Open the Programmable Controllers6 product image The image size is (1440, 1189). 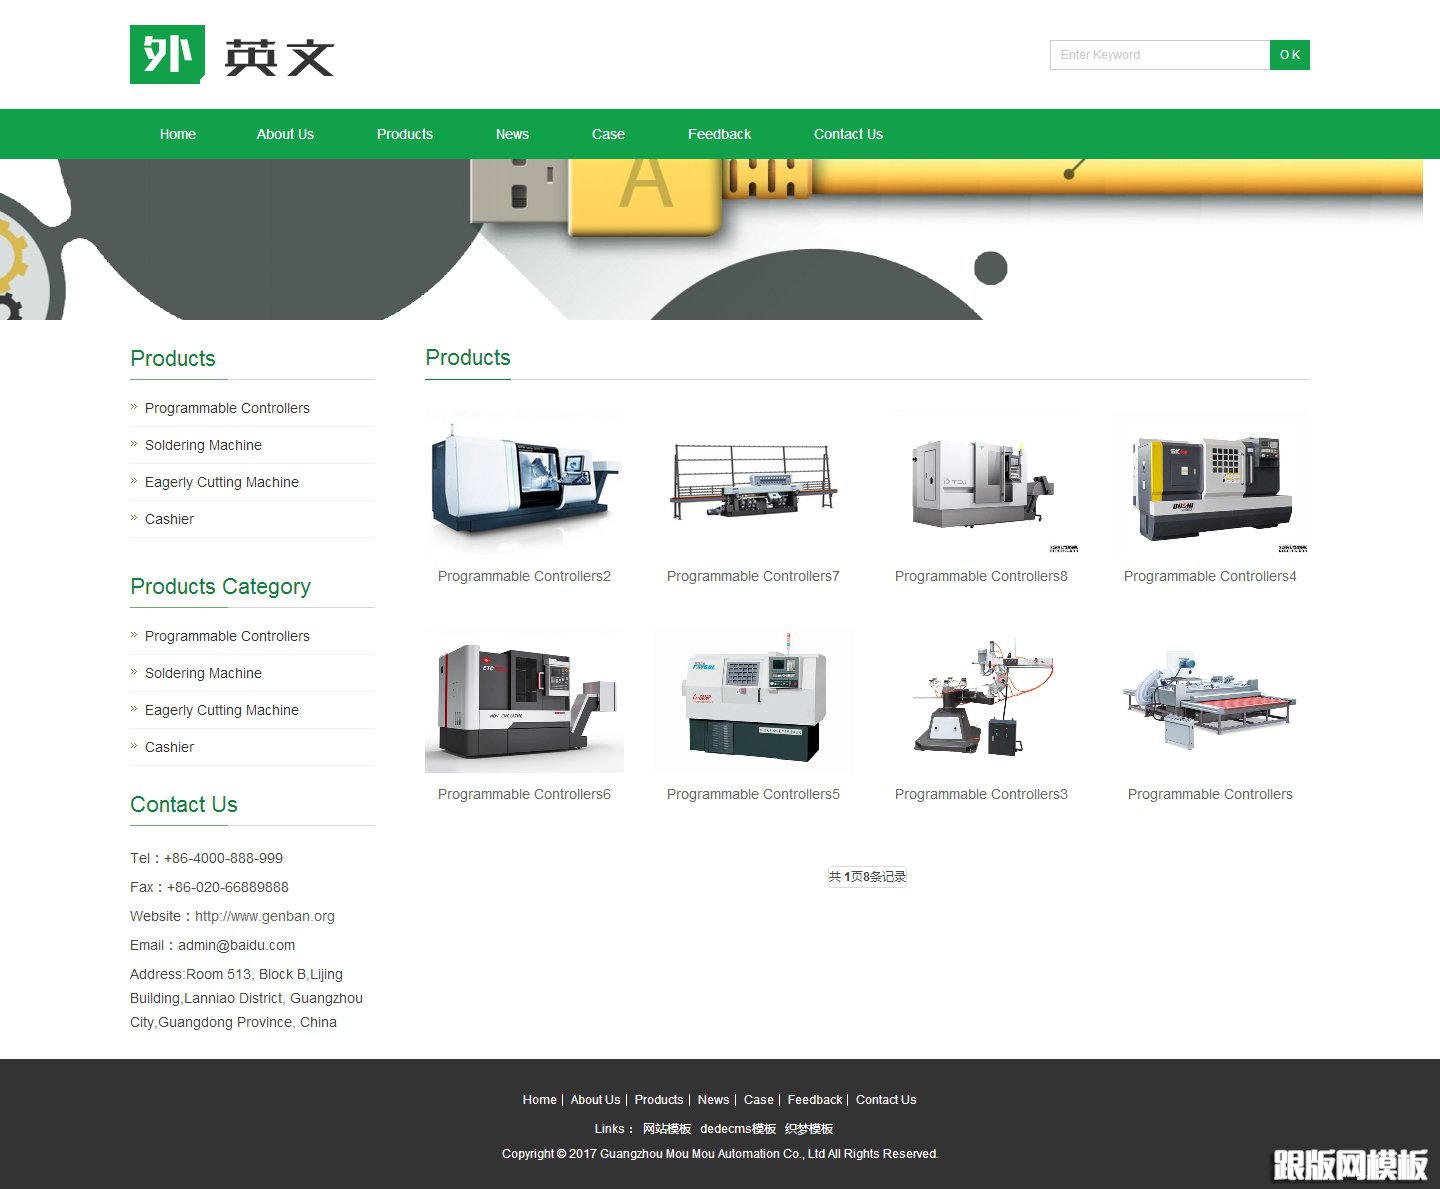[x=524, y=700]
